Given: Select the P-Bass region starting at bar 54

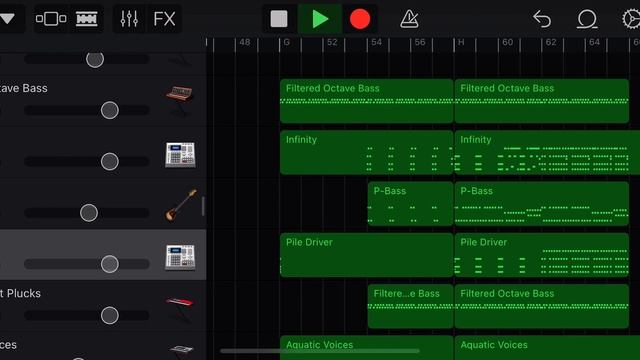Looking at the screenshot, I should point(410,204).
